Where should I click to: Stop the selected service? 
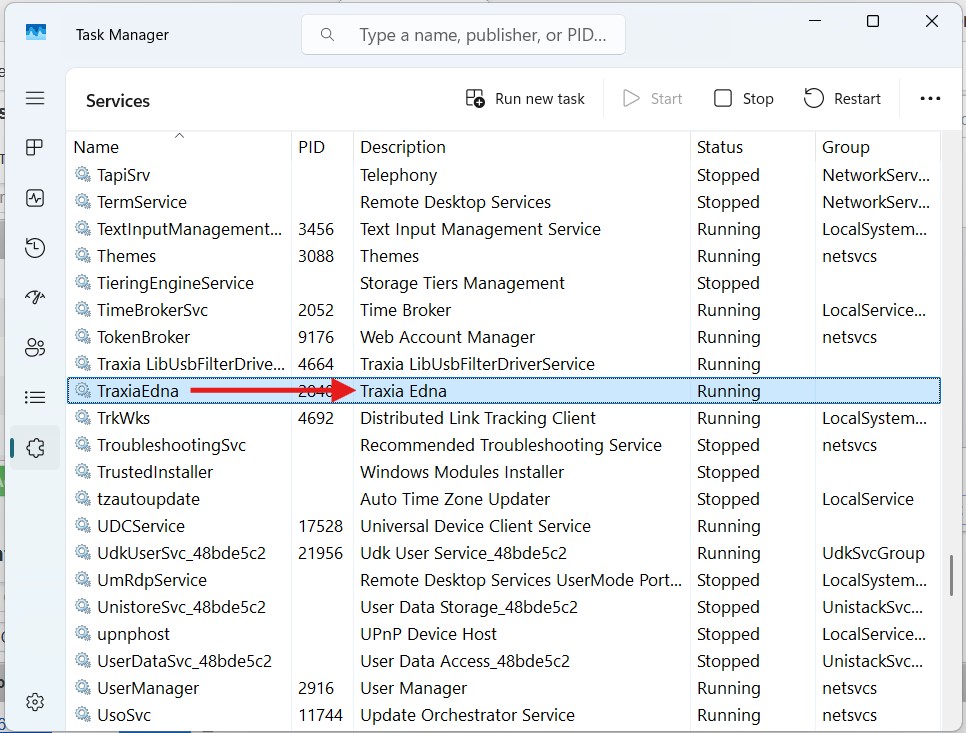click(744, 98)
